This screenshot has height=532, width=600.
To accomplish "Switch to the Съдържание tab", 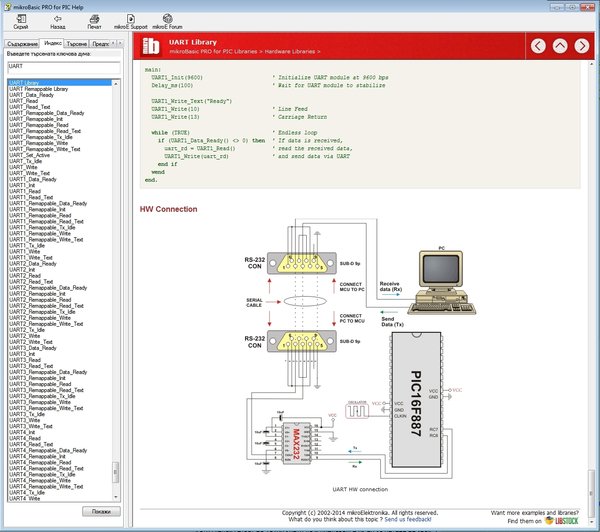I will [22, 44].
